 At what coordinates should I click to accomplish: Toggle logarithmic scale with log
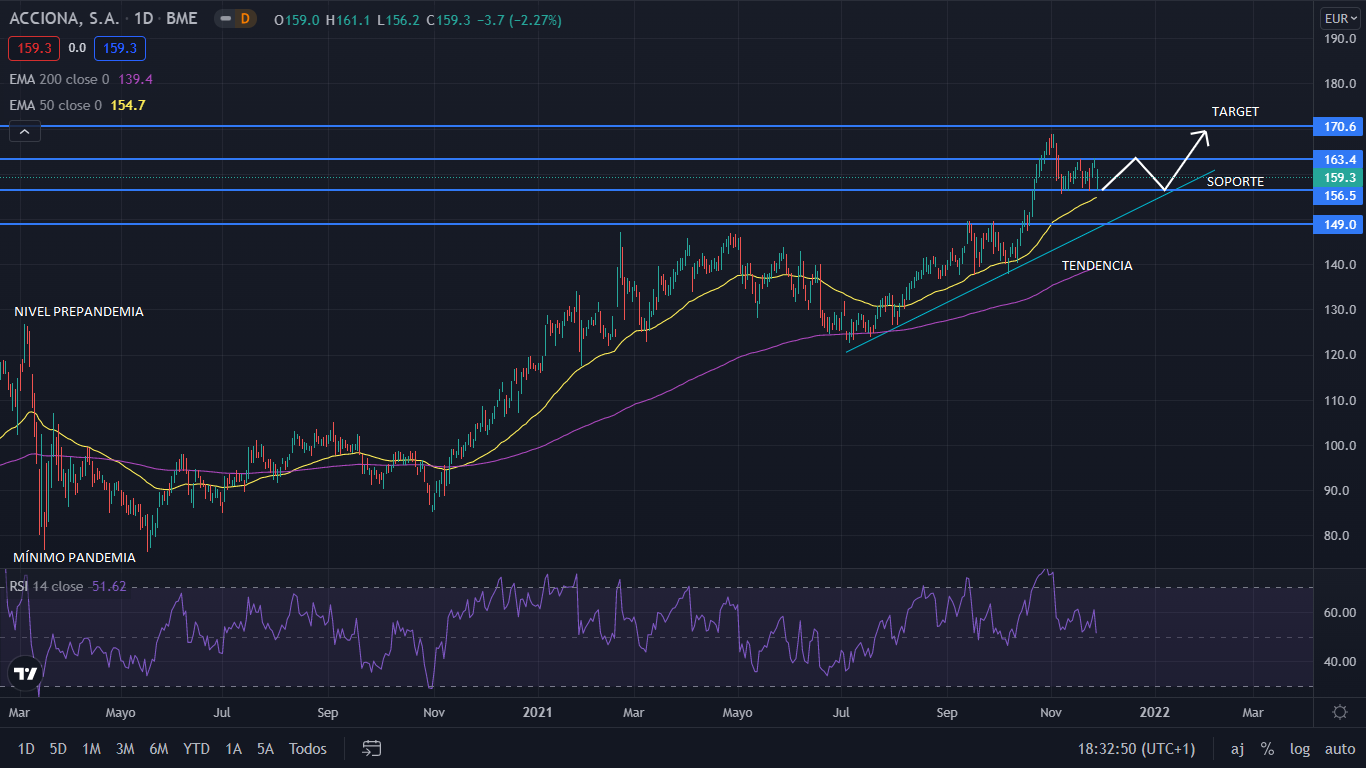[1300, 749]
